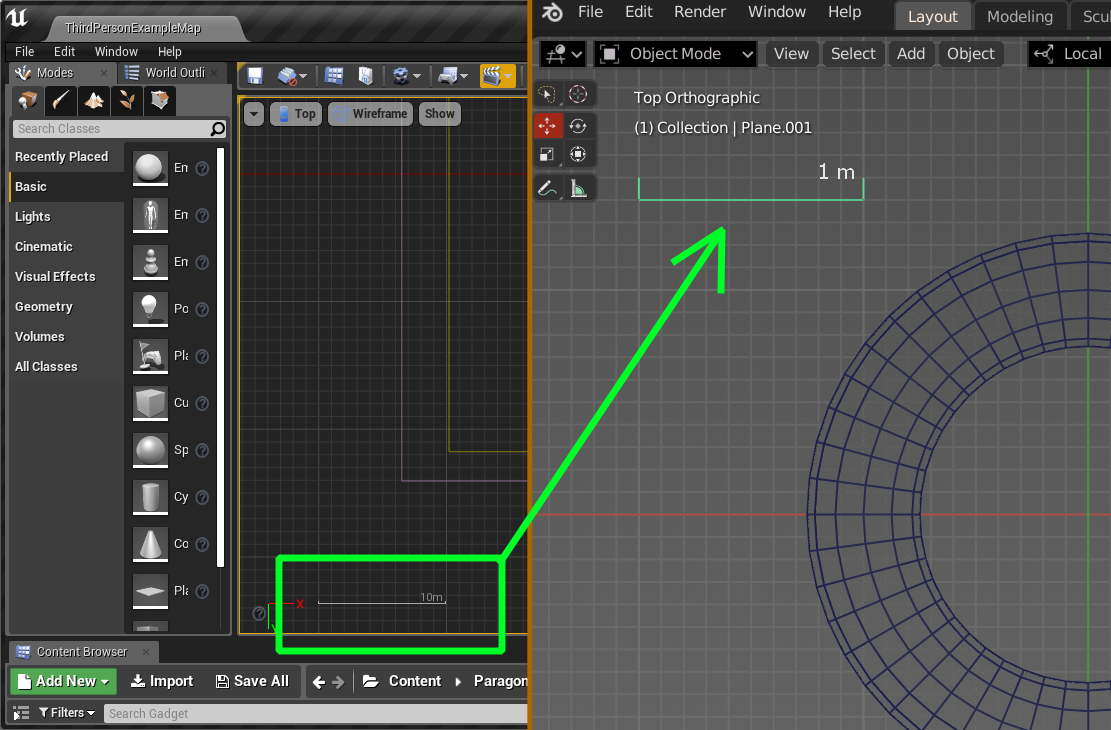Click the Search Classes input field
Screen dimensions: 1111x730
point(119,129)
